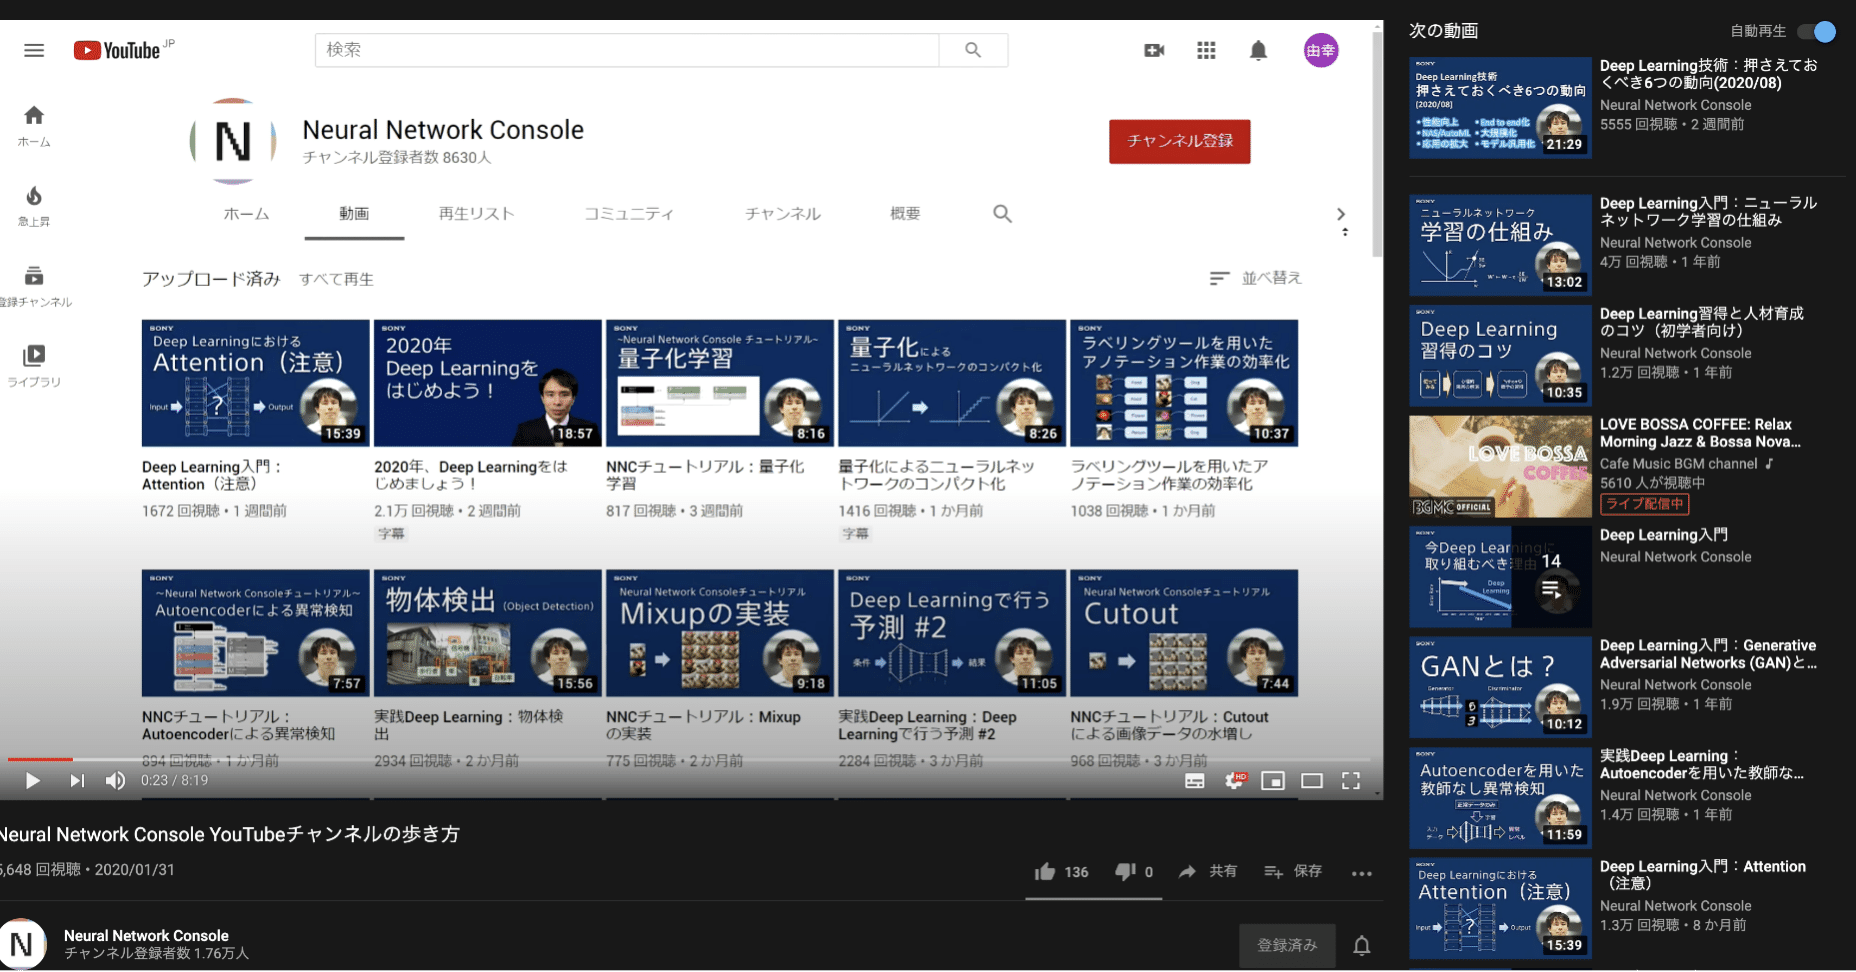The height and width of the screenshot is (972, 1856).
Task: Switch to theater mode
Action: pos(1312,781)
